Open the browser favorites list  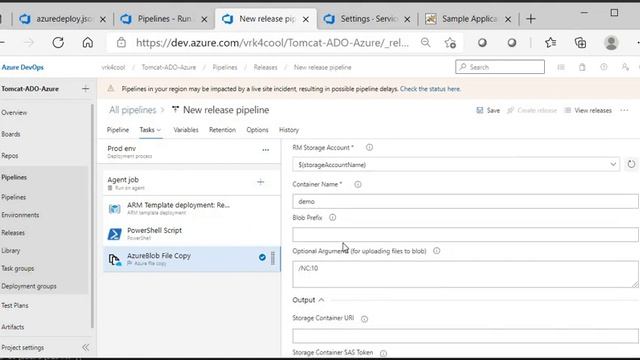click(550, 42)
